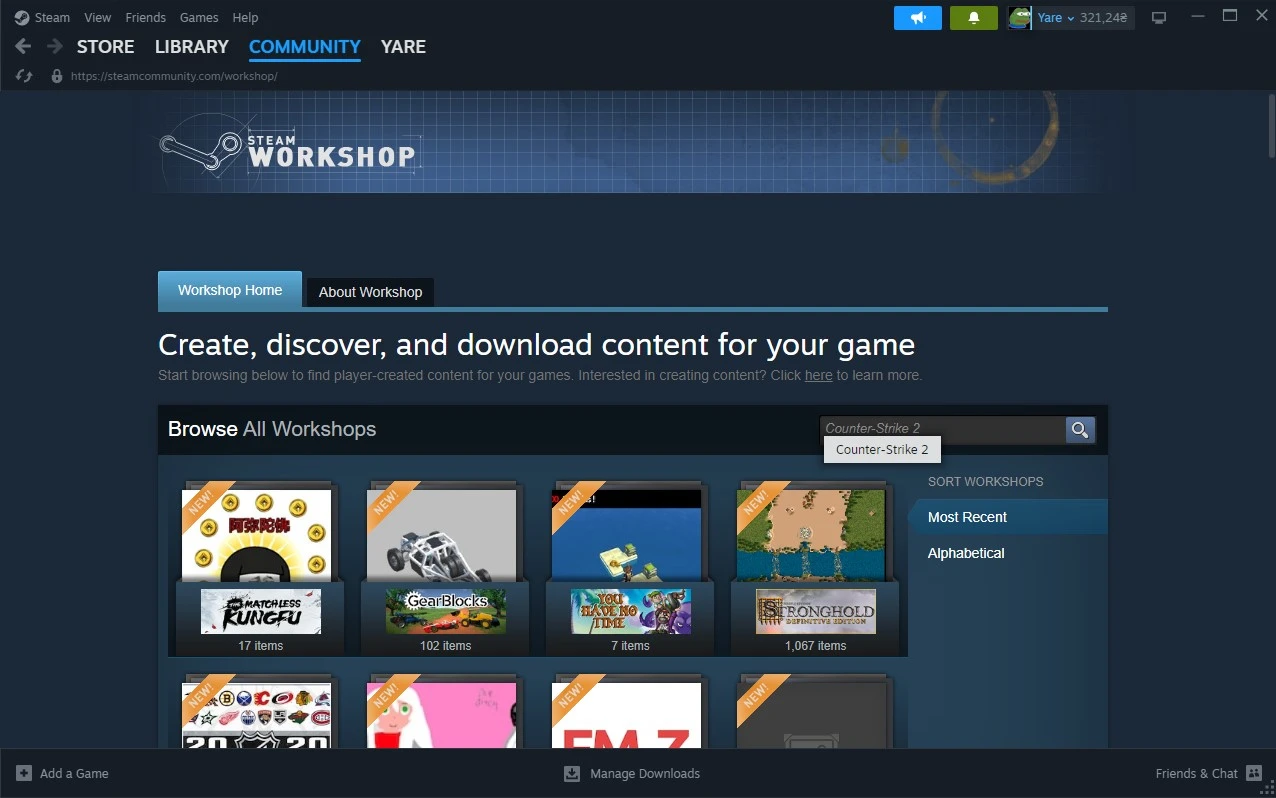Select the COMMUNITY section
The width and height of the screenshot is (1276, 798).
305,47
